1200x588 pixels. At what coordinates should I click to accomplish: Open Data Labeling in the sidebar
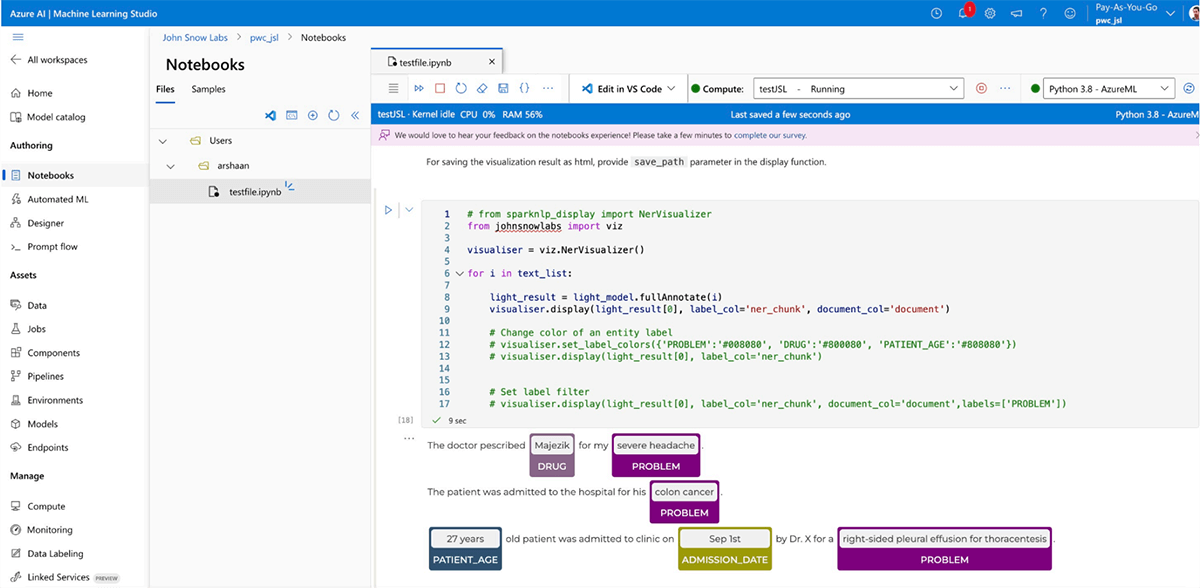point(55,553)
